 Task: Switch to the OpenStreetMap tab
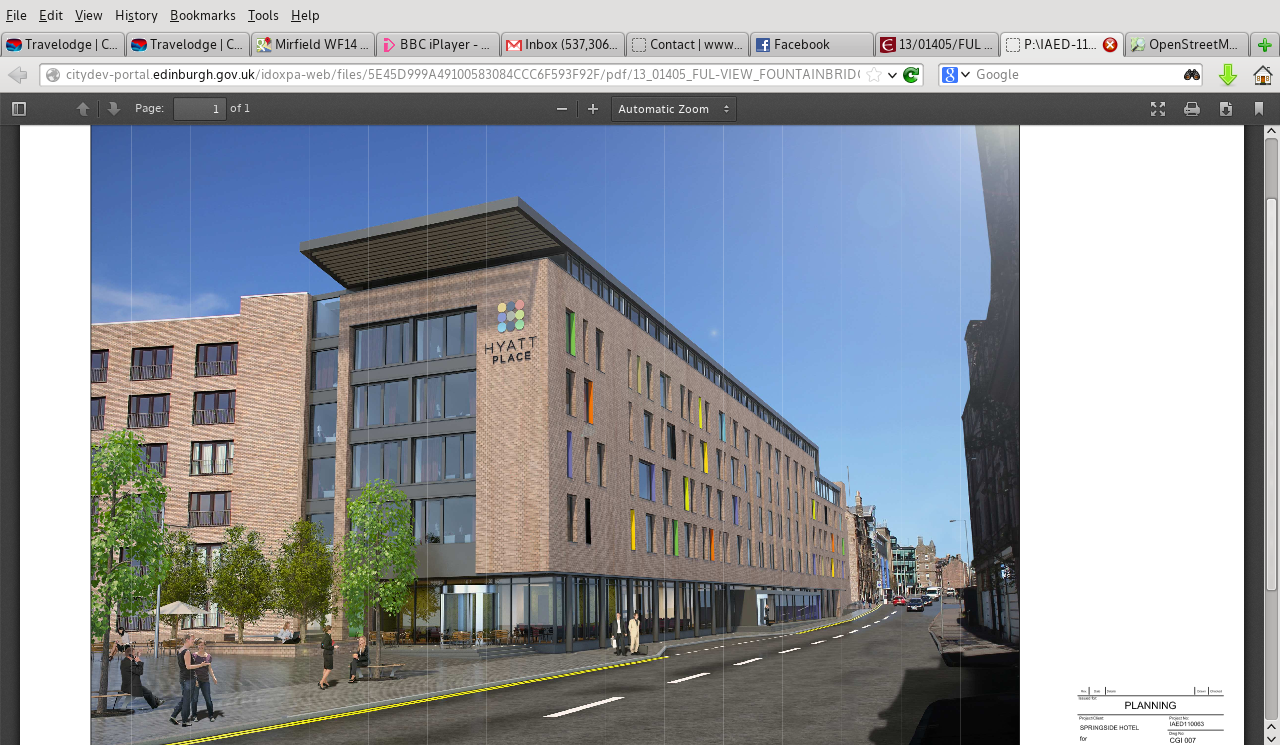[1187, 44]
